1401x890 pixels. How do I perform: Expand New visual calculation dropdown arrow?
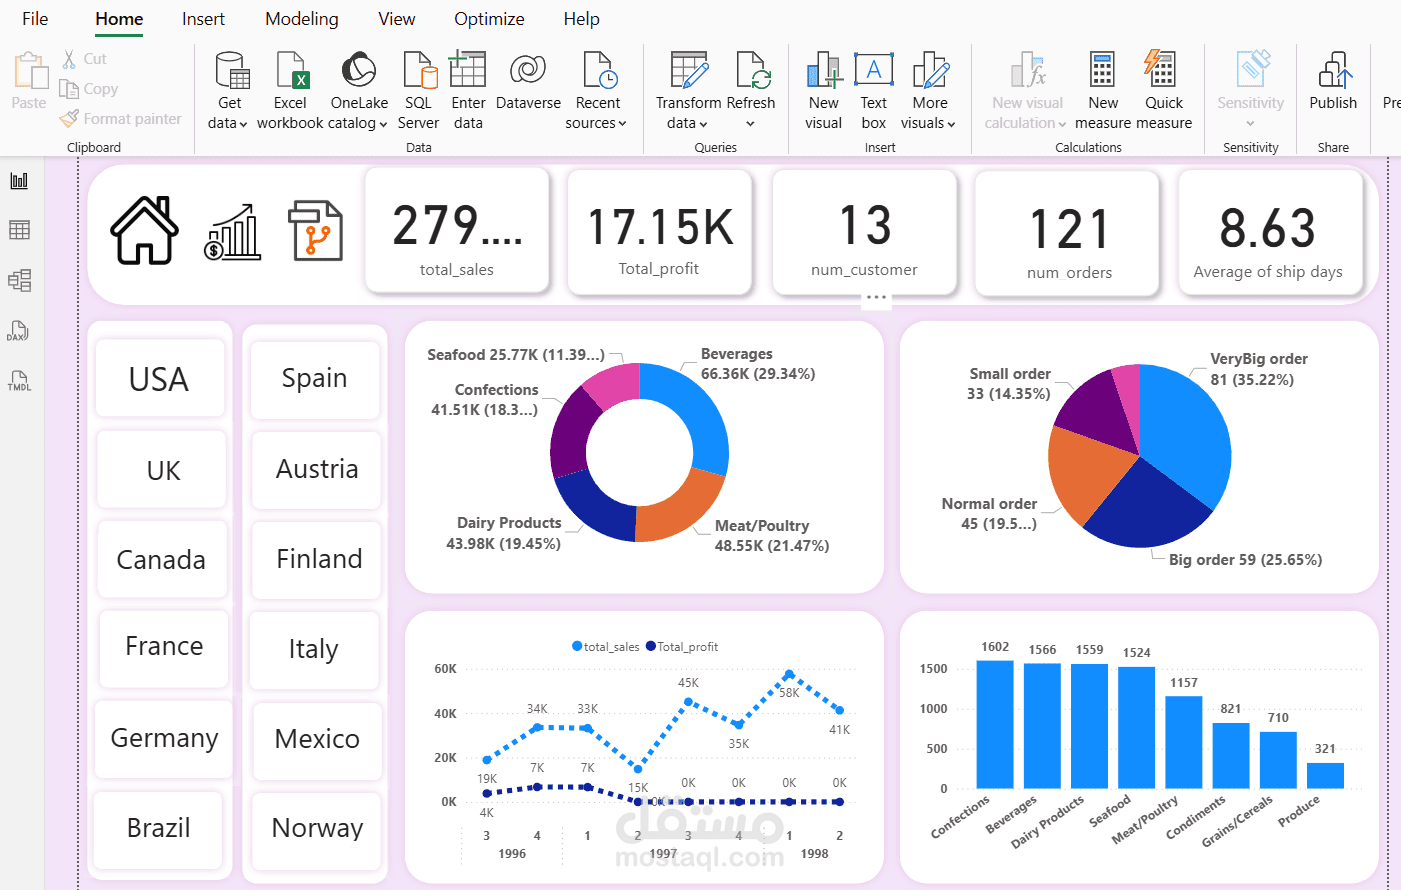pyautogui.click(x=1062, y=124)
